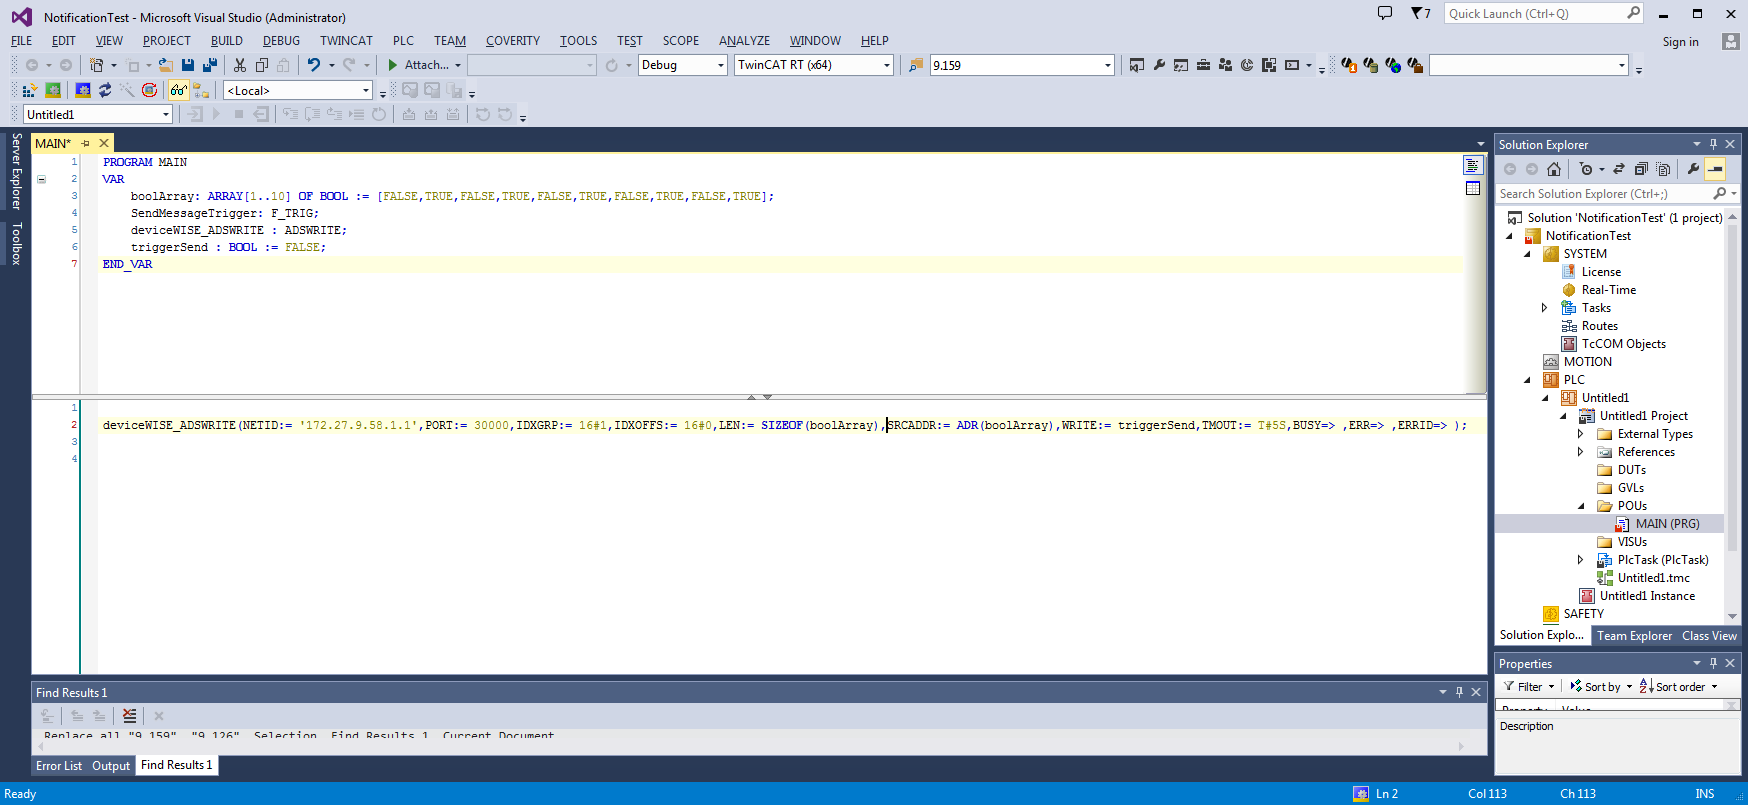Toggle the Show Online Data glasses button
Screen dimensions: 1748x805
pyautogui.click(x=178, y=90)
